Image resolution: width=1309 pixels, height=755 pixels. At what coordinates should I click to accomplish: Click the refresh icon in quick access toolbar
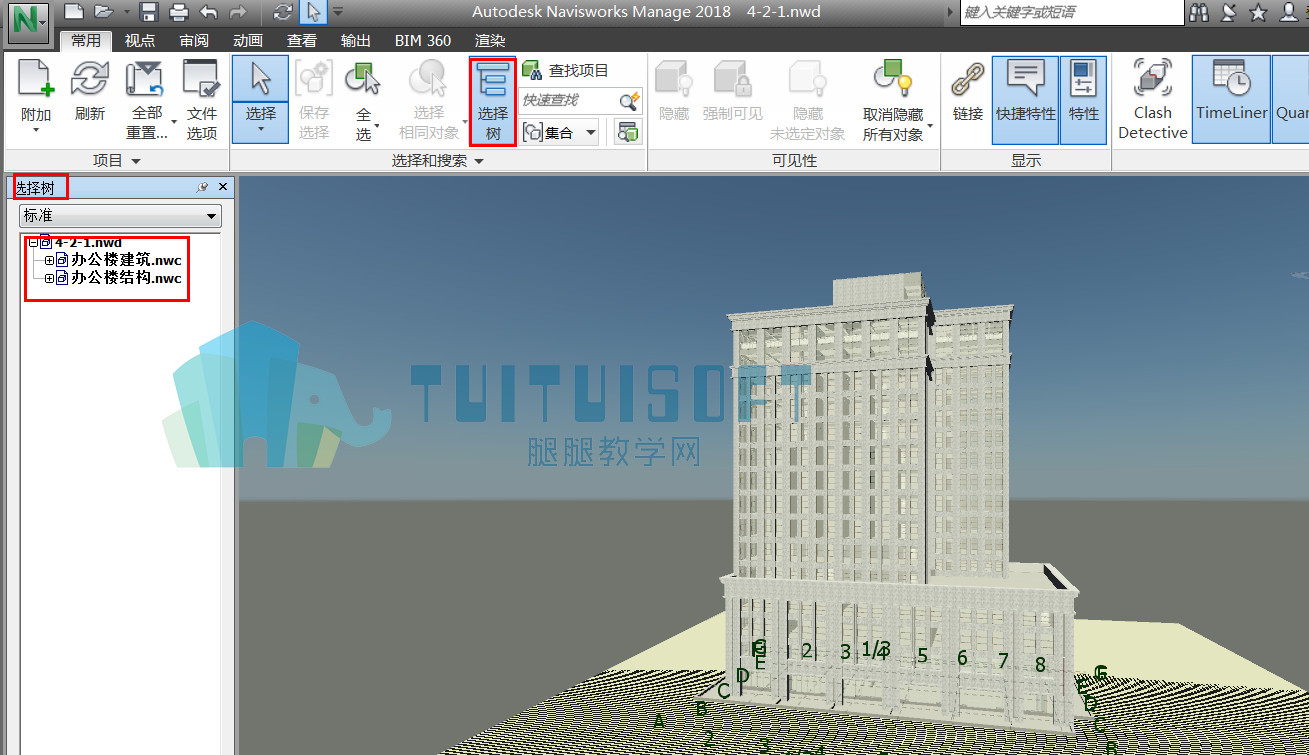284,13
